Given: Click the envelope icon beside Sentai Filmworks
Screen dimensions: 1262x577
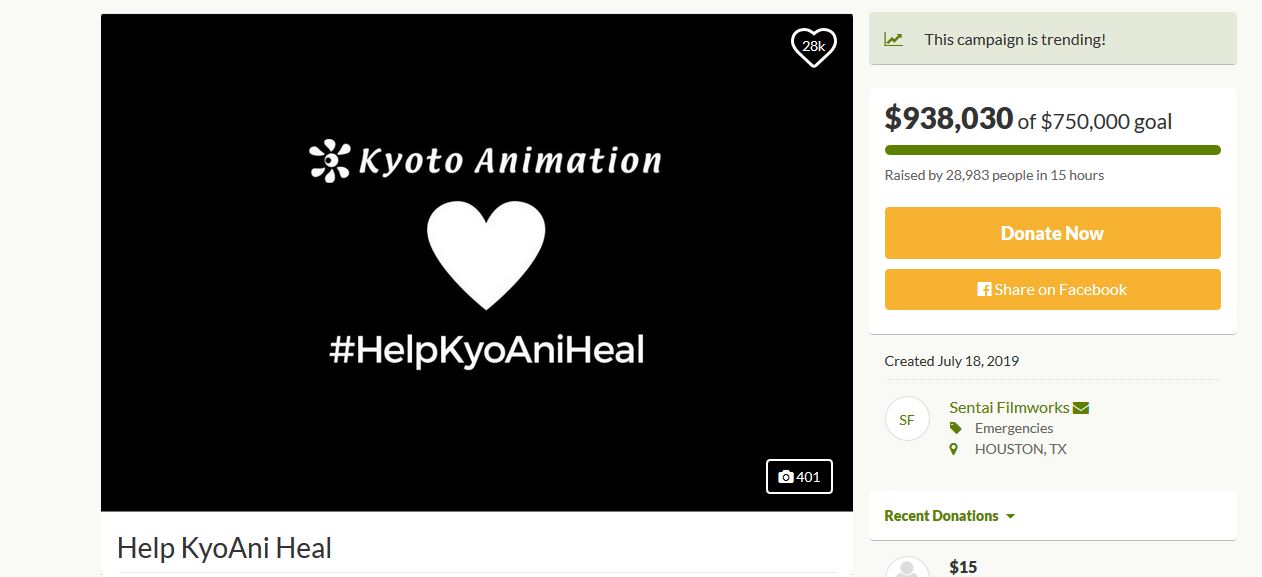Looking at the screenshot, I should [1080, 408].
